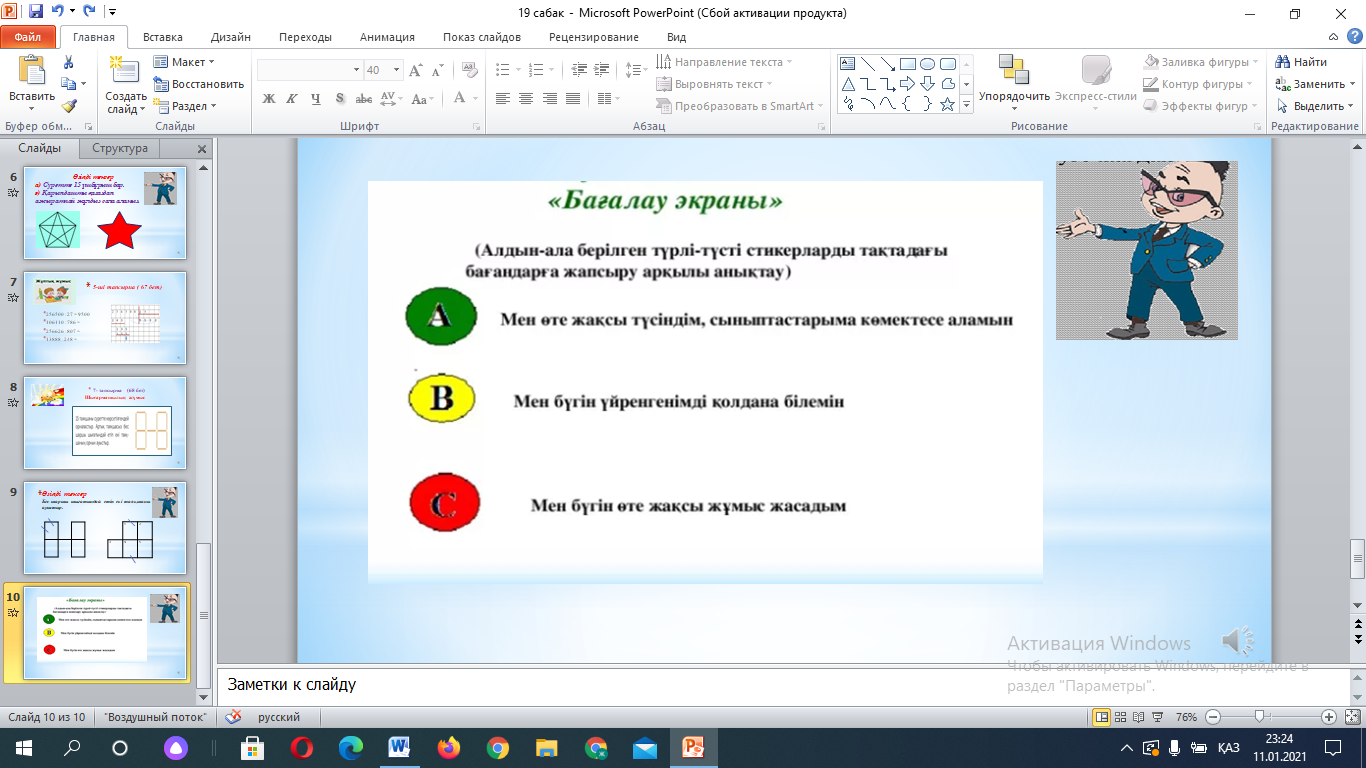Select the slide 8 thumbnail

click(x=105, y=423)
